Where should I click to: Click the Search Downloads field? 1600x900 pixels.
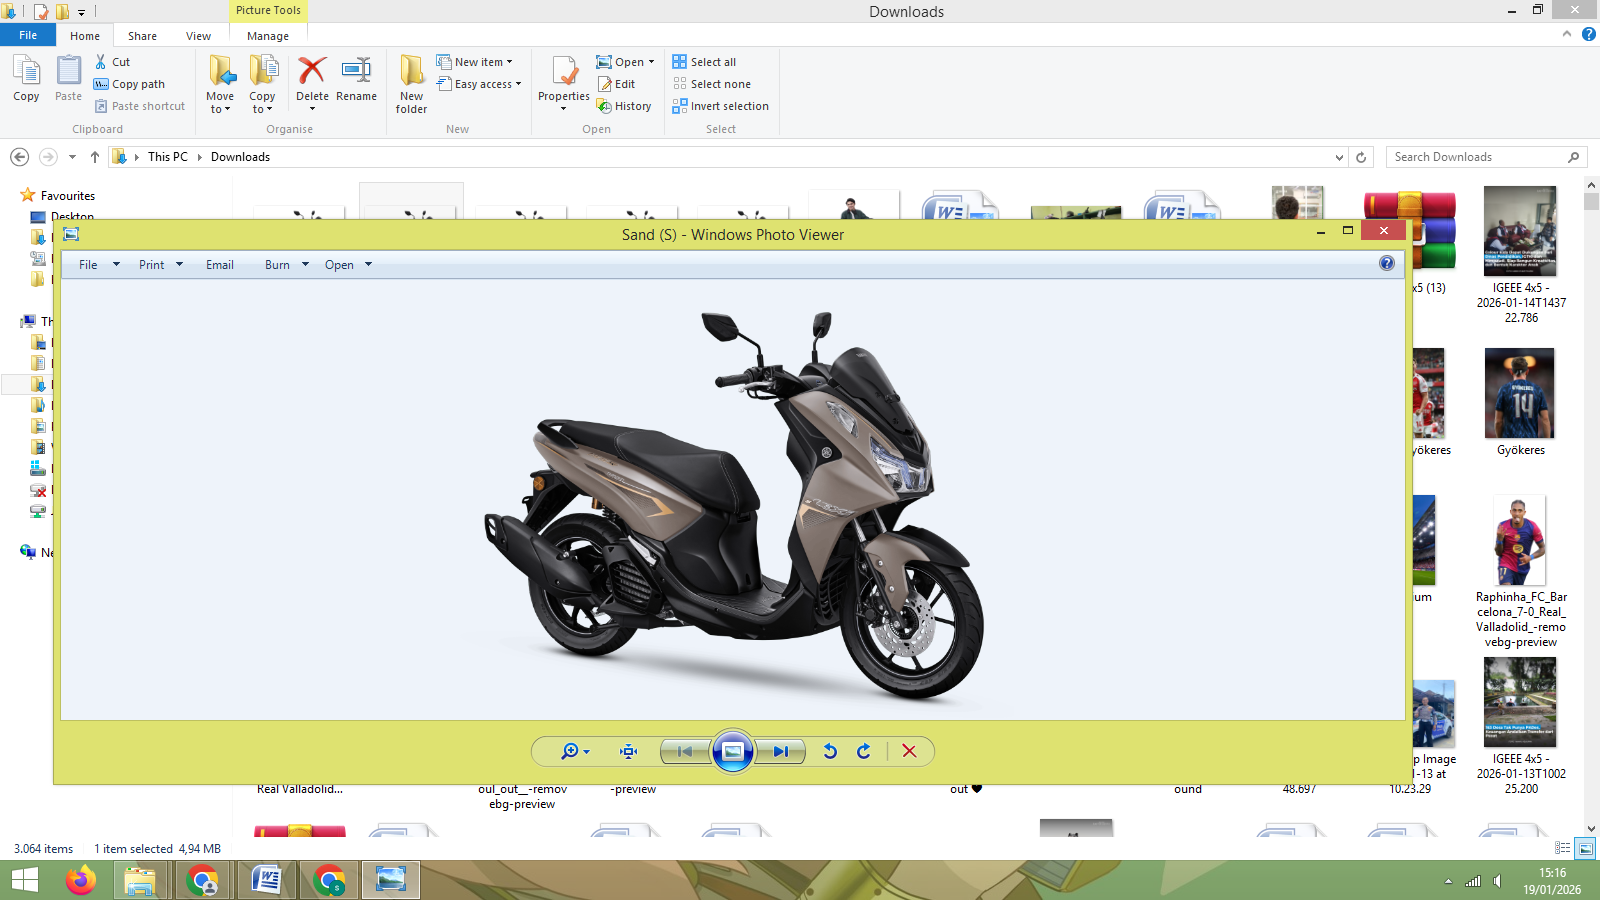[1486, 157]
